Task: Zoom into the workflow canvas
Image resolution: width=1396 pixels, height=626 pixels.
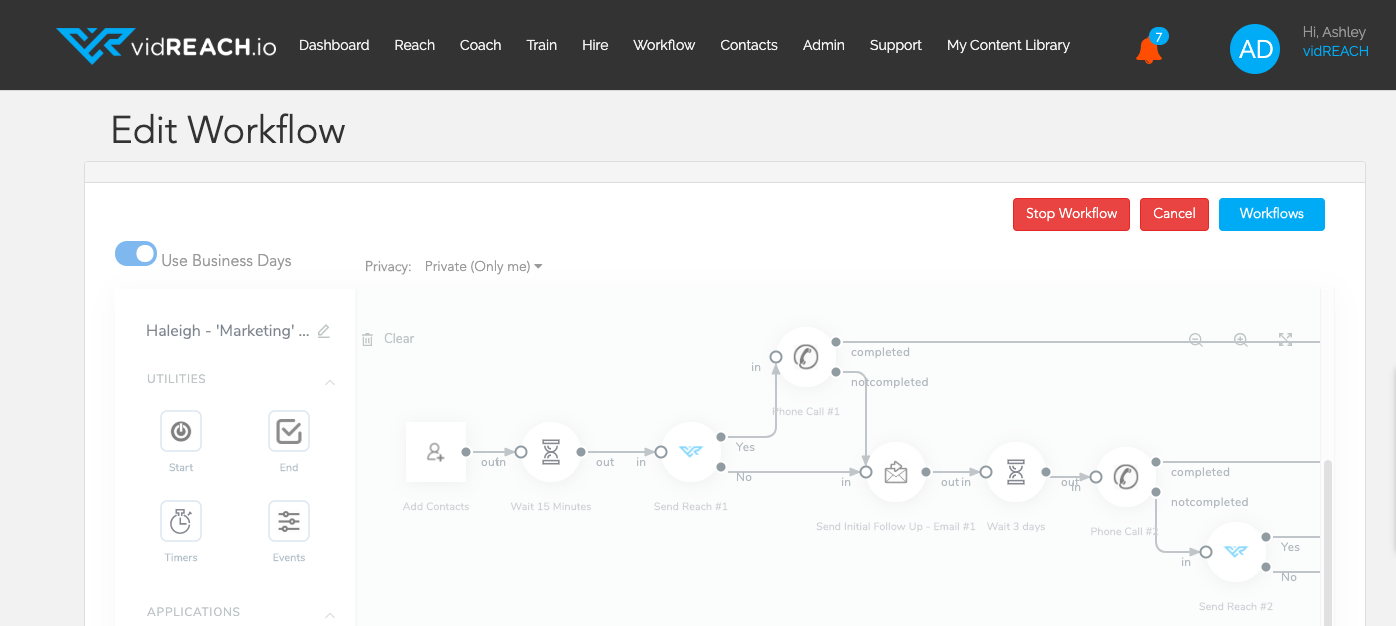Action: pyautogui.click(x=1241, y=340)
